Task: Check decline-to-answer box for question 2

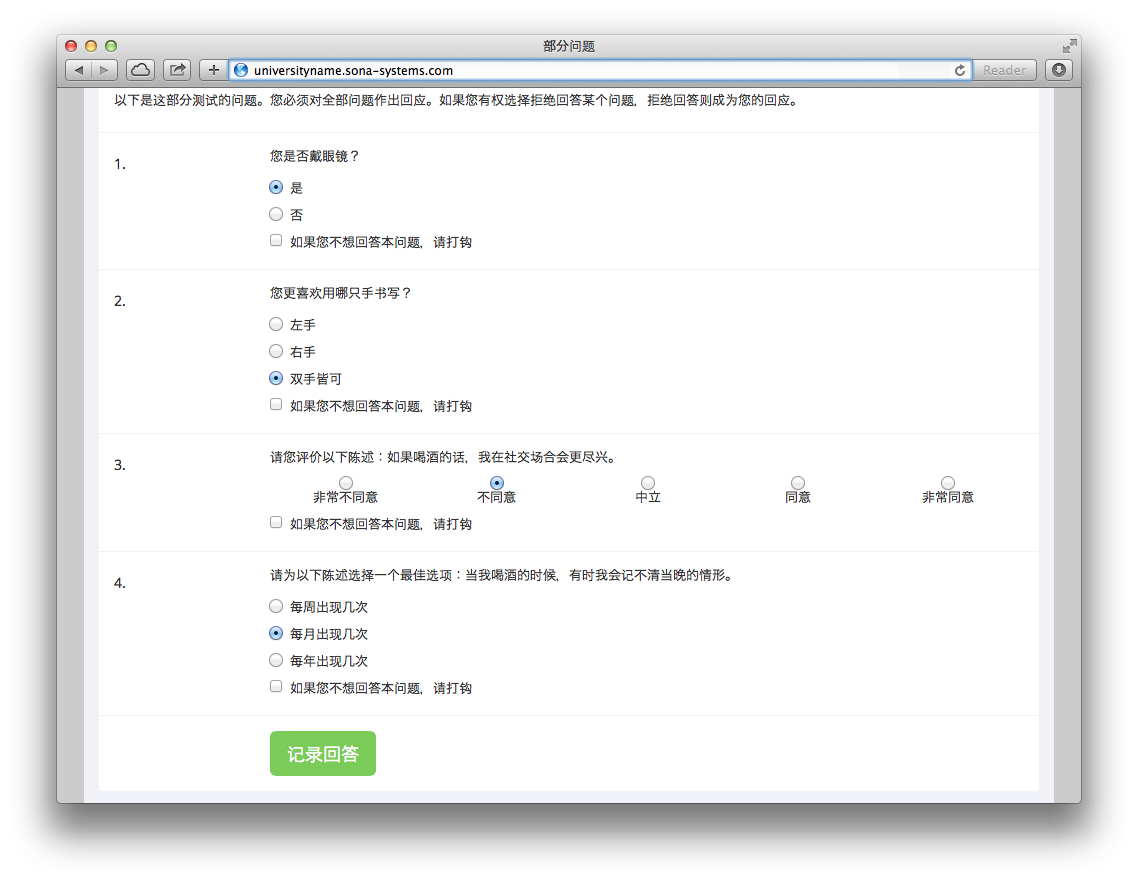Action: (x=276, y=404)
